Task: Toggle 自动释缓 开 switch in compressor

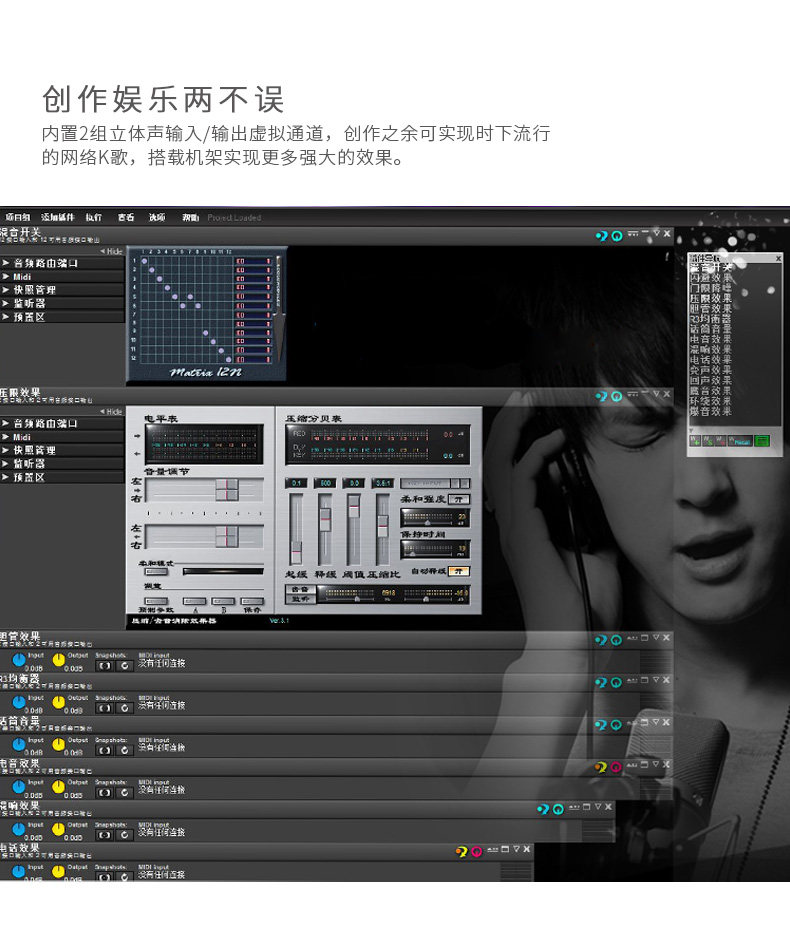Action: click(459, 571)
